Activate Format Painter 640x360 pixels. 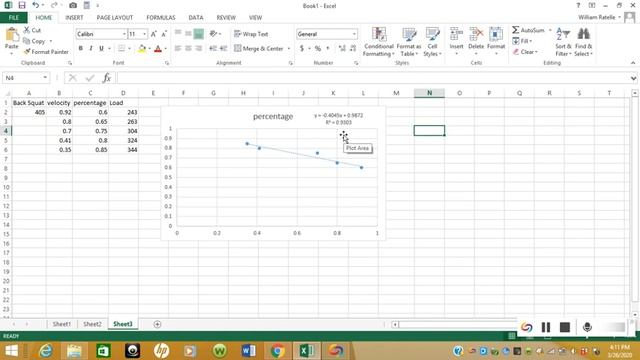click(46, 52)
